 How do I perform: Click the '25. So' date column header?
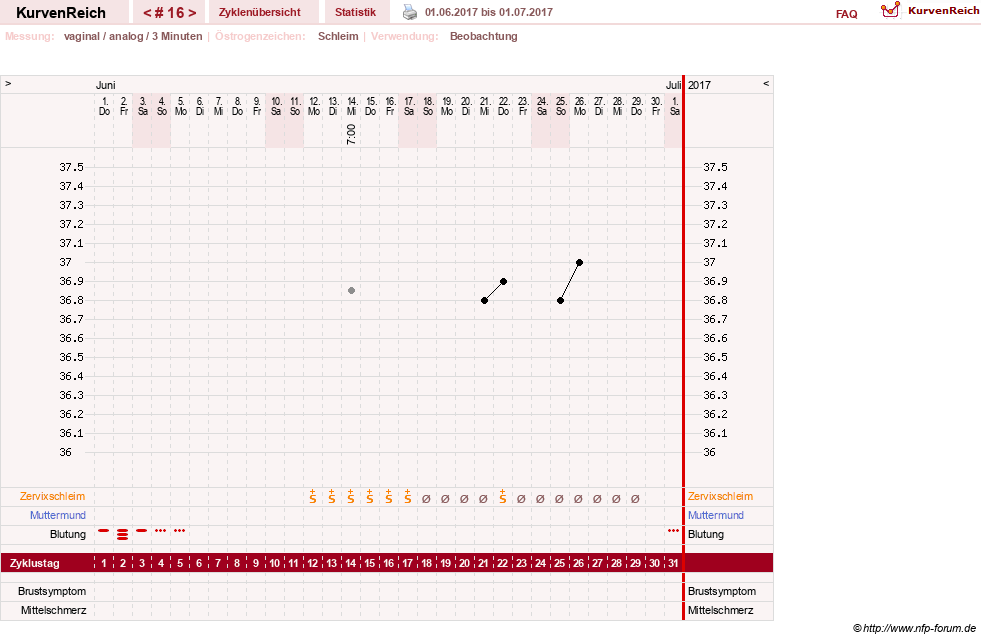pyautogui.click(x=561, y=106)
